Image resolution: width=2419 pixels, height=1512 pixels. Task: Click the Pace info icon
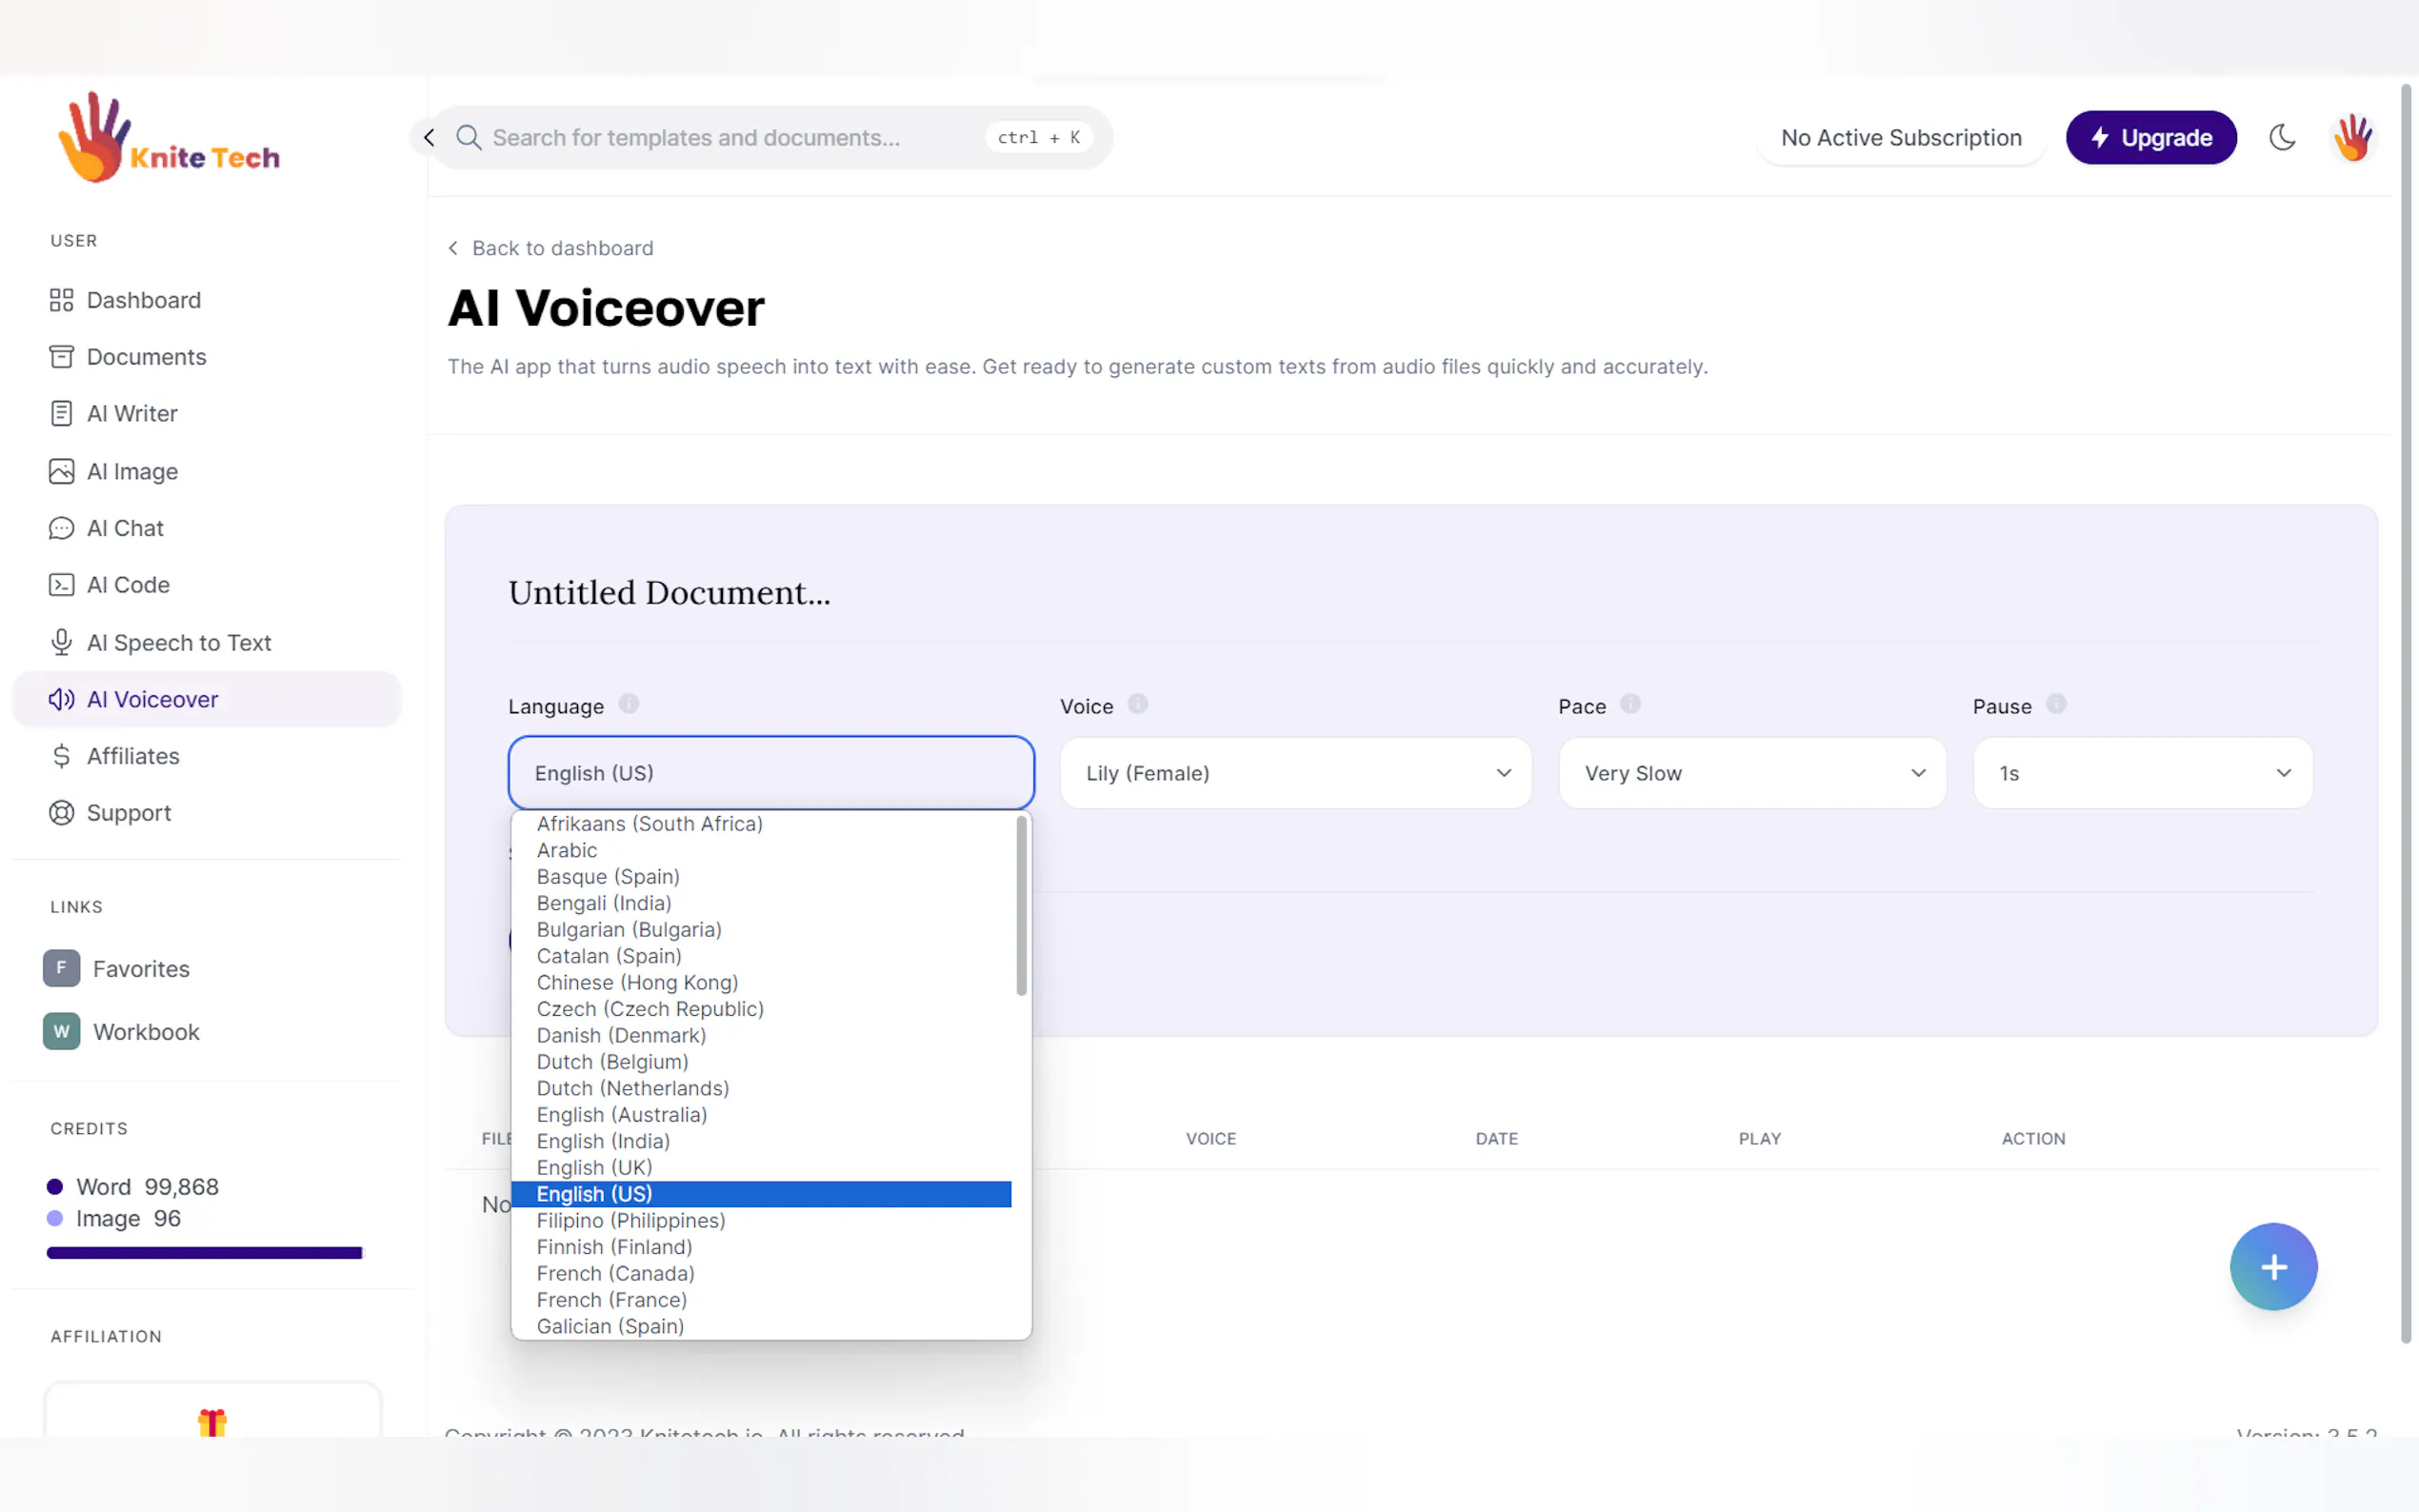1630,704
